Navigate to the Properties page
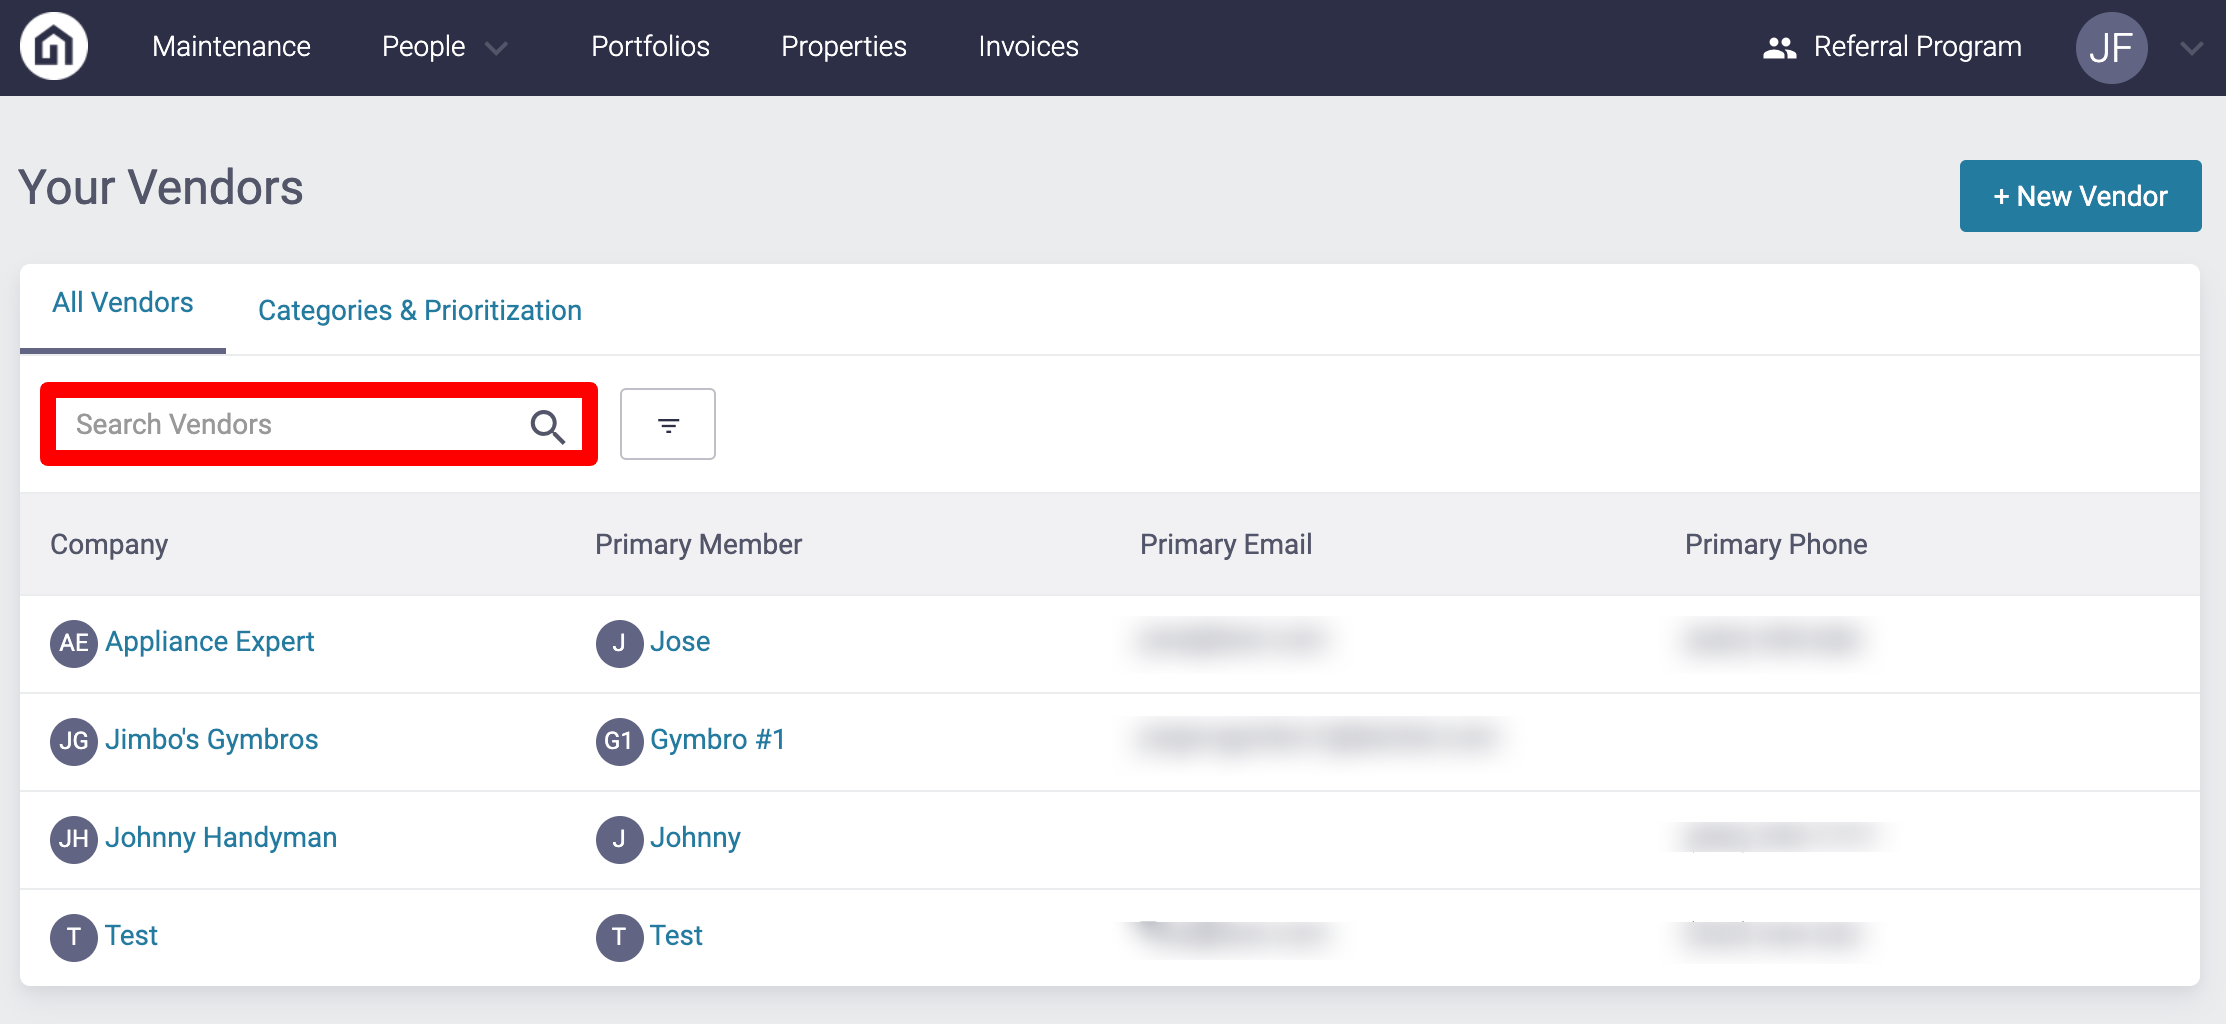This screenshot has height=1024, width=2226. 843,46
